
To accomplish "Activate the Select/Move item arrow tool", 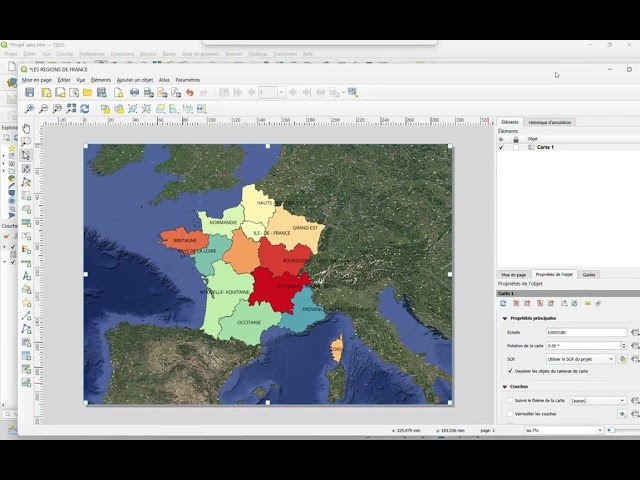I will (x=26, y=156).
